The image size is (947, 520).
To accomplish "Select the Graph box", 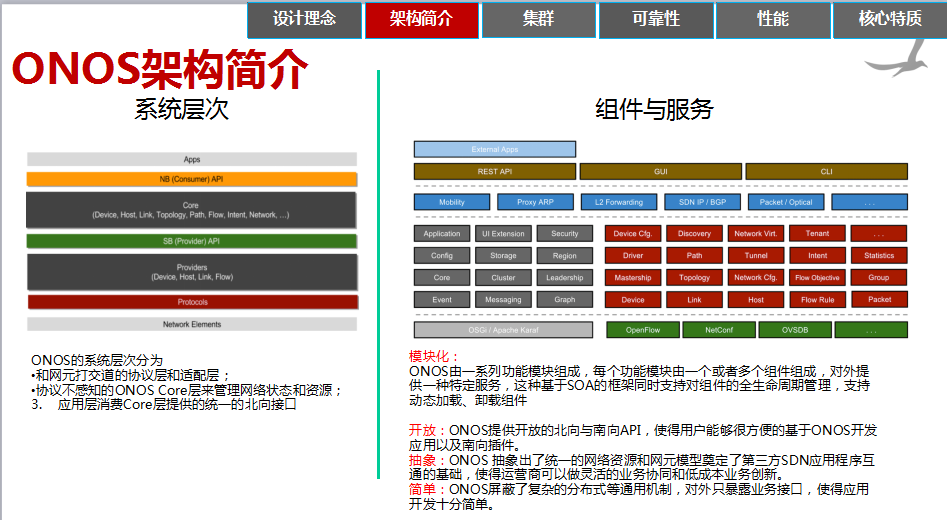I will point(565,300).
